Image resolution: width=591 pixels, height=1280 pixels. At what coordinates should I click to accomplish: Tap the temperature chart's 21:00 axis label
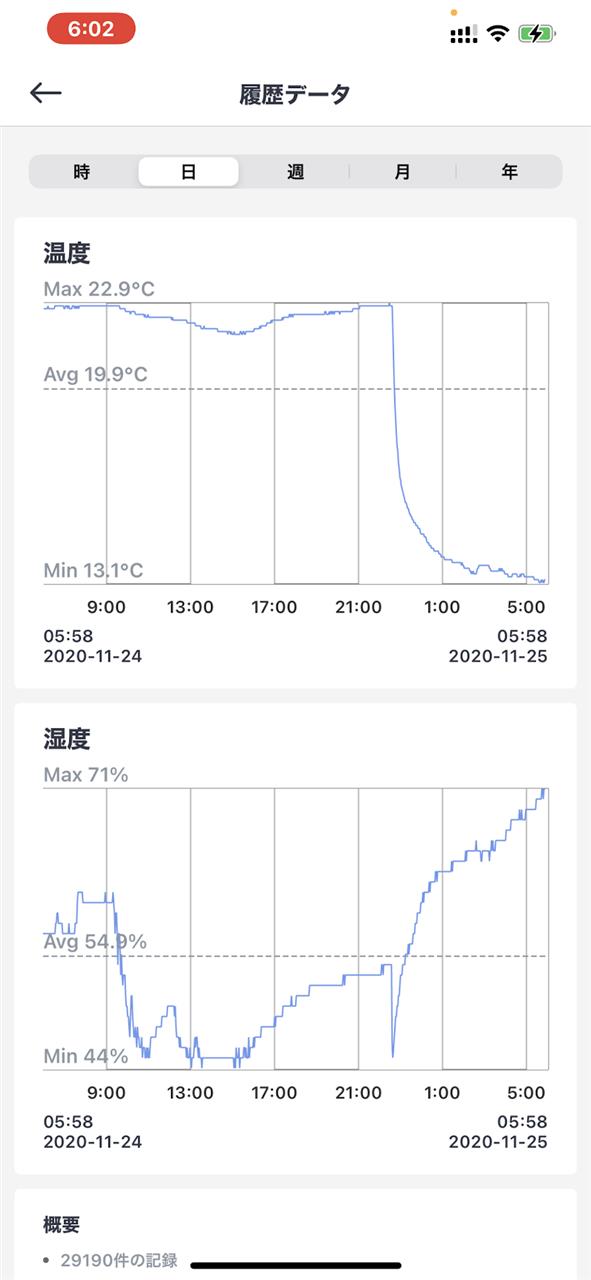pyautogui.click(x=358, y=607)
